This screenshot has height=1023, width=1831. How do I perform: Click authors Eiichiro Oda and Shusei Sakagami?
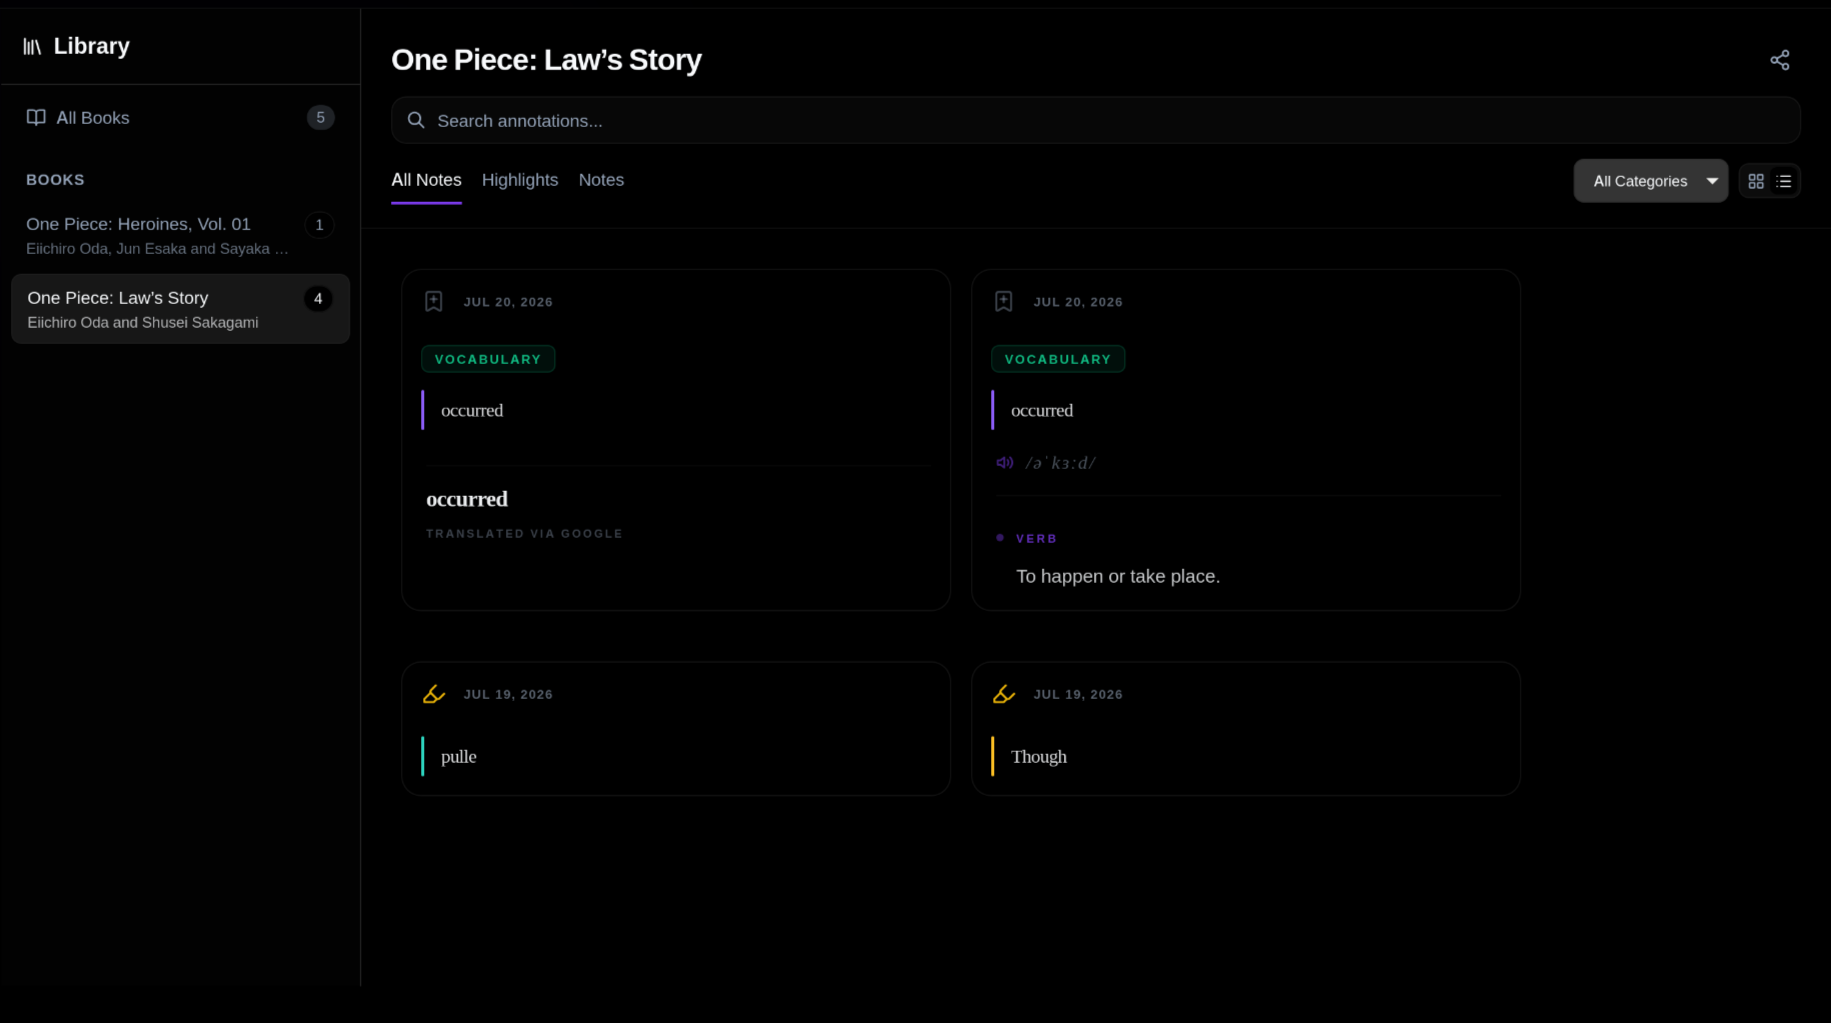coord(143,322)
